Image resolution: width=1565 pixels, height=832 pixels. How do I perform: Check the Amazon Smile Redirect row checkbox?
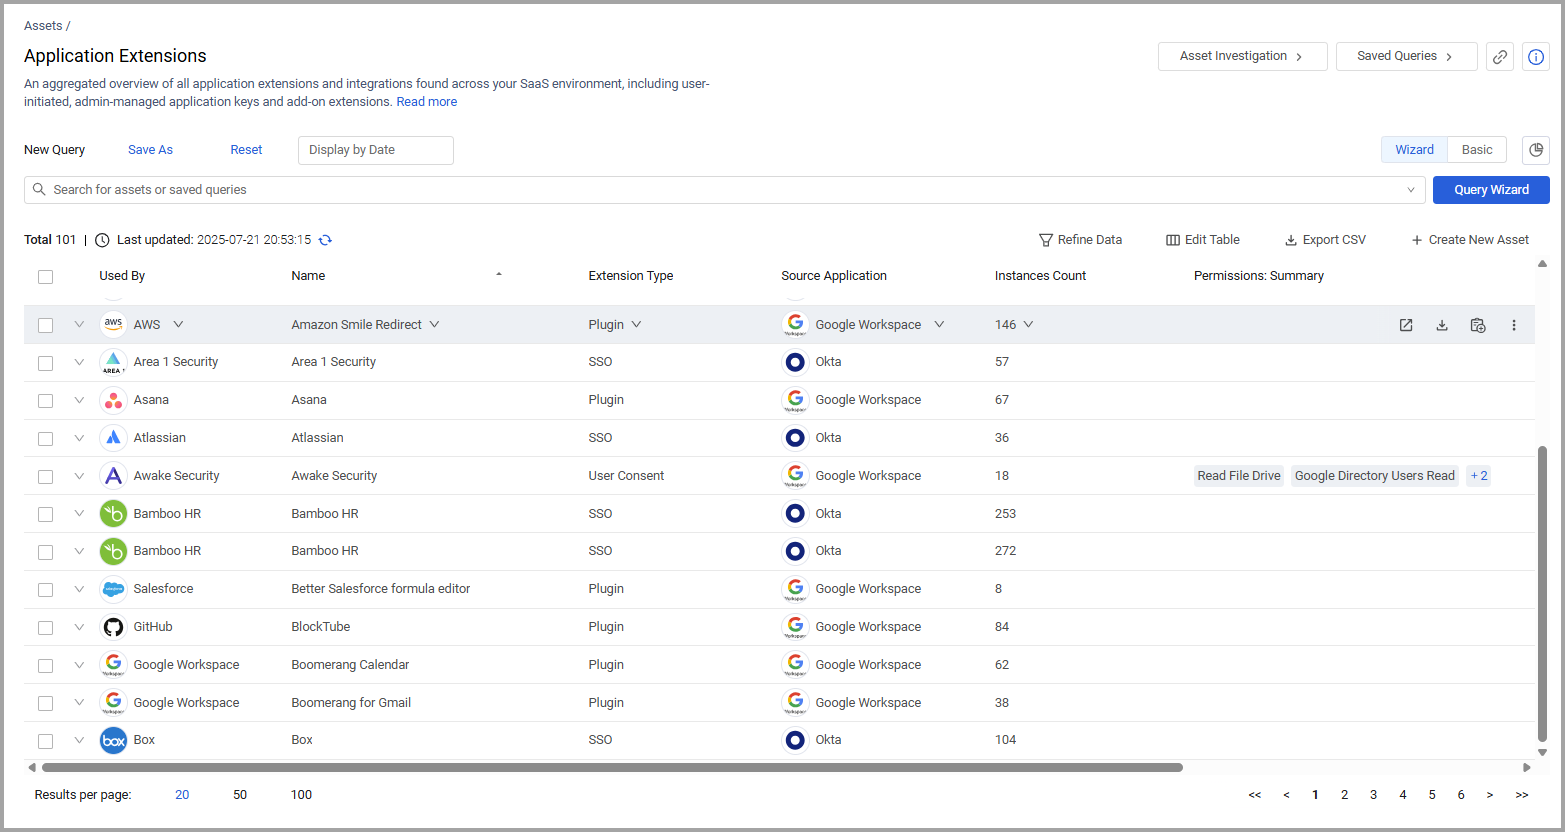click(x=45, y=325)
